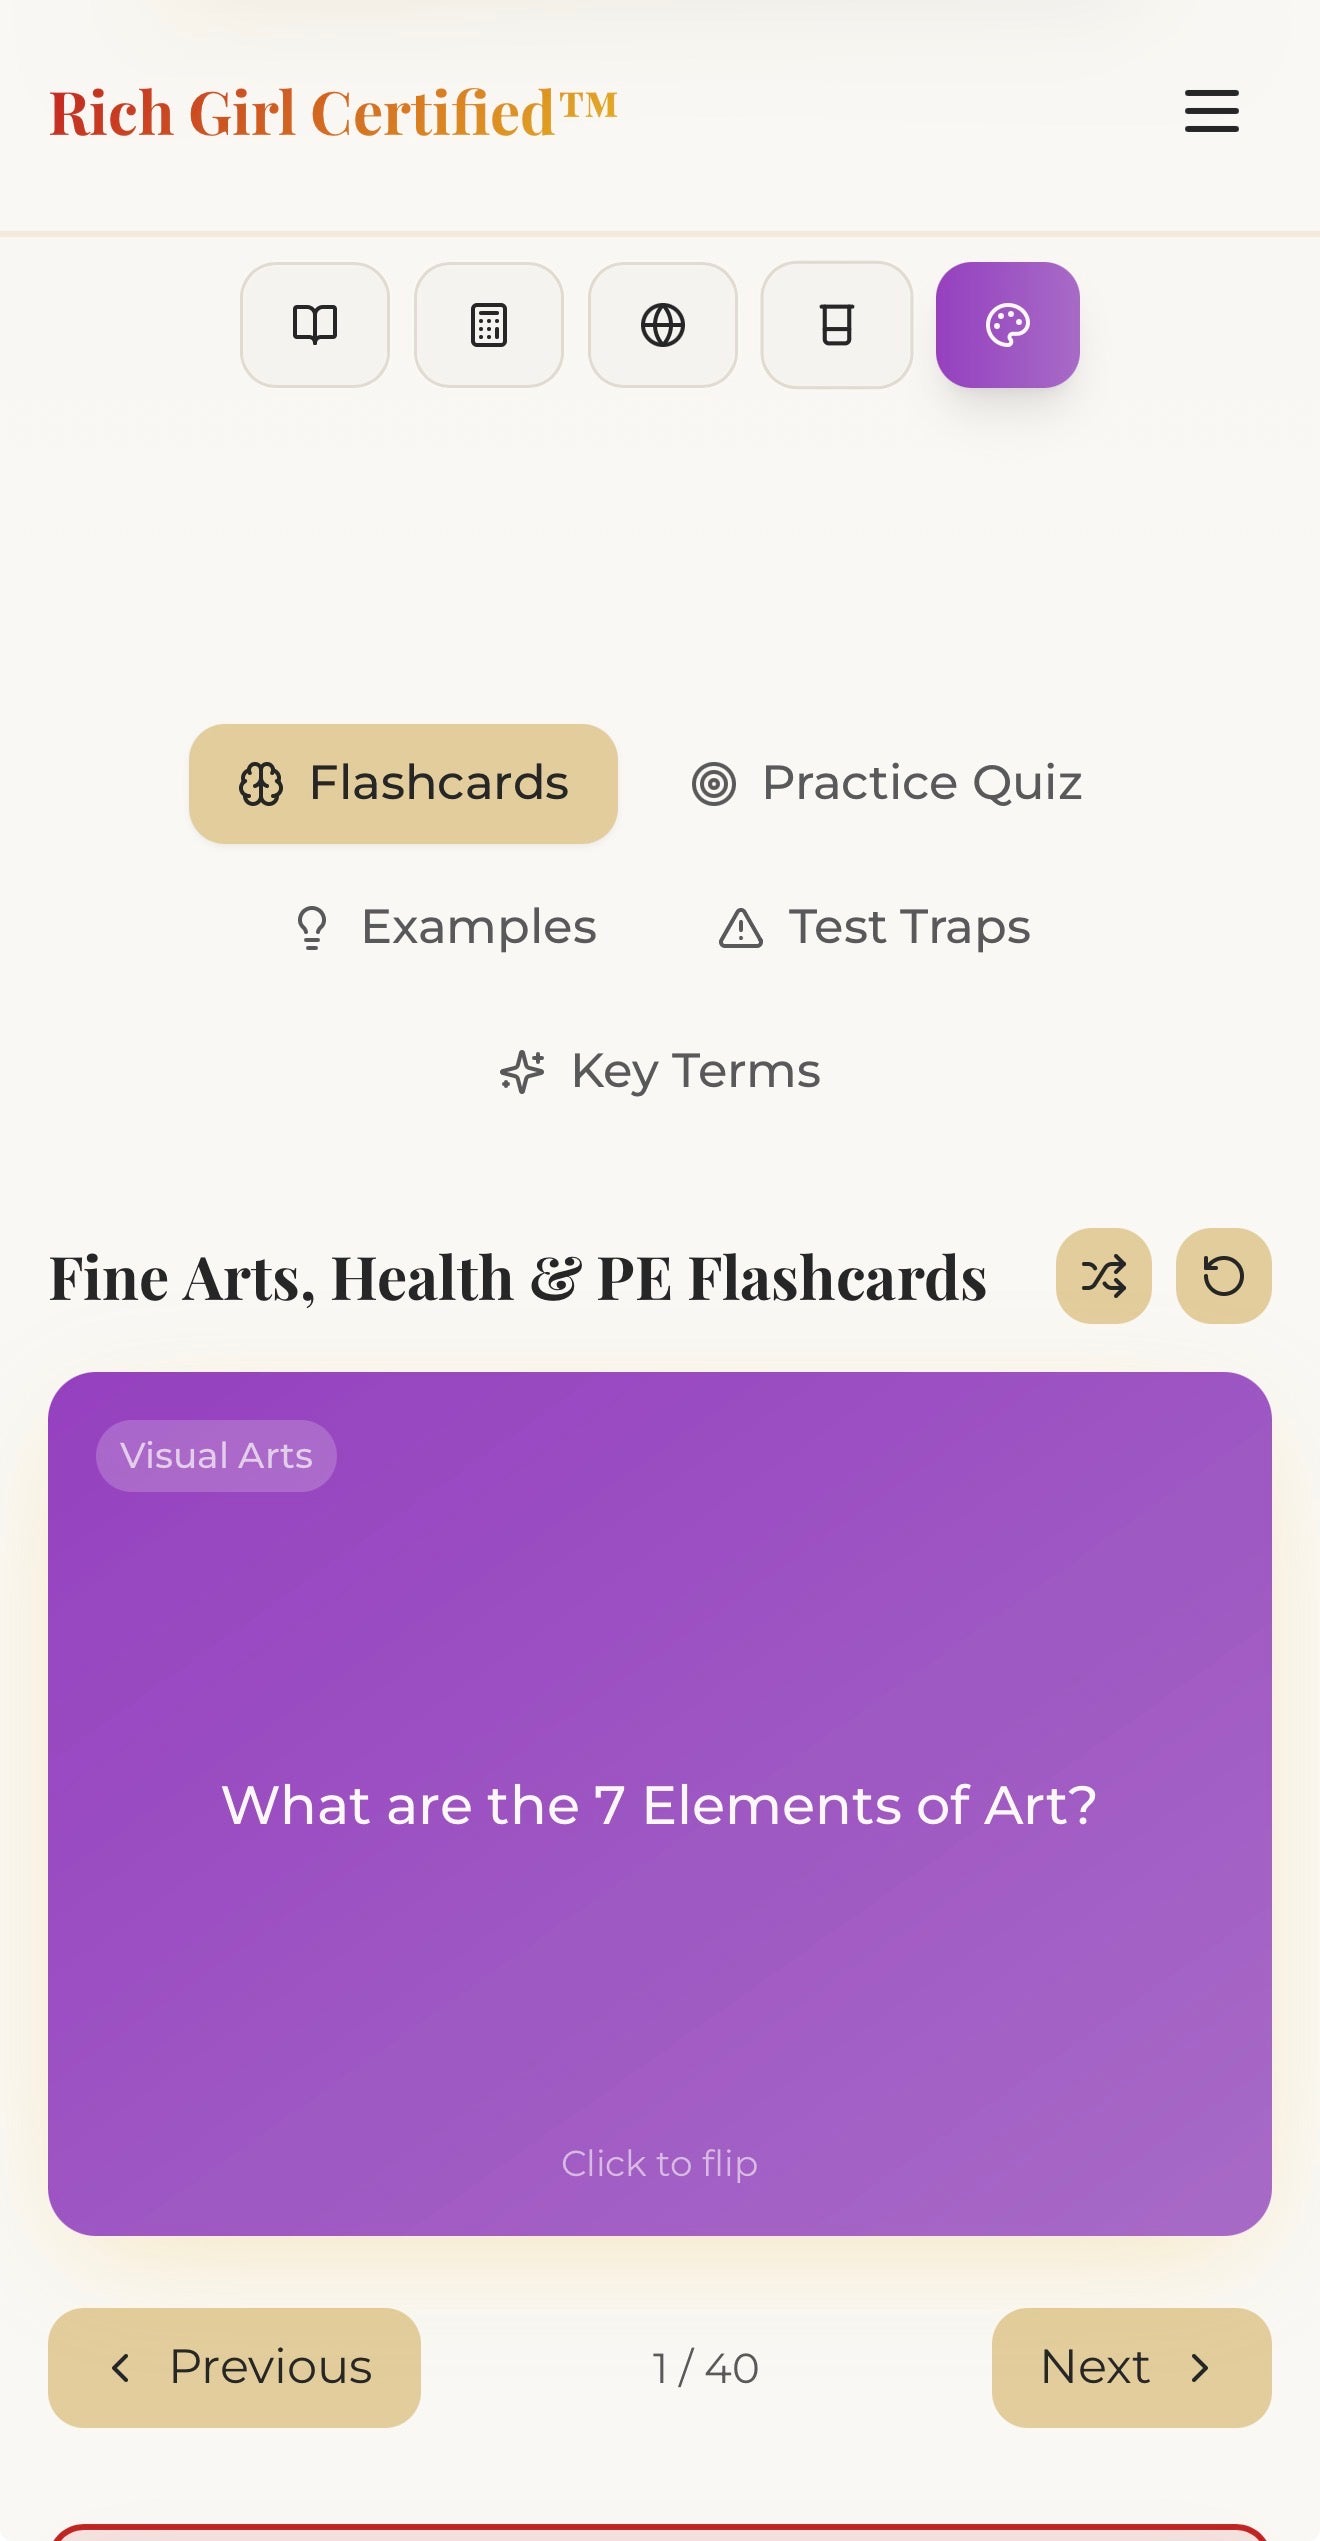Open the hamburger navigation menu

pyautogui.click(x=1211, y=112)
